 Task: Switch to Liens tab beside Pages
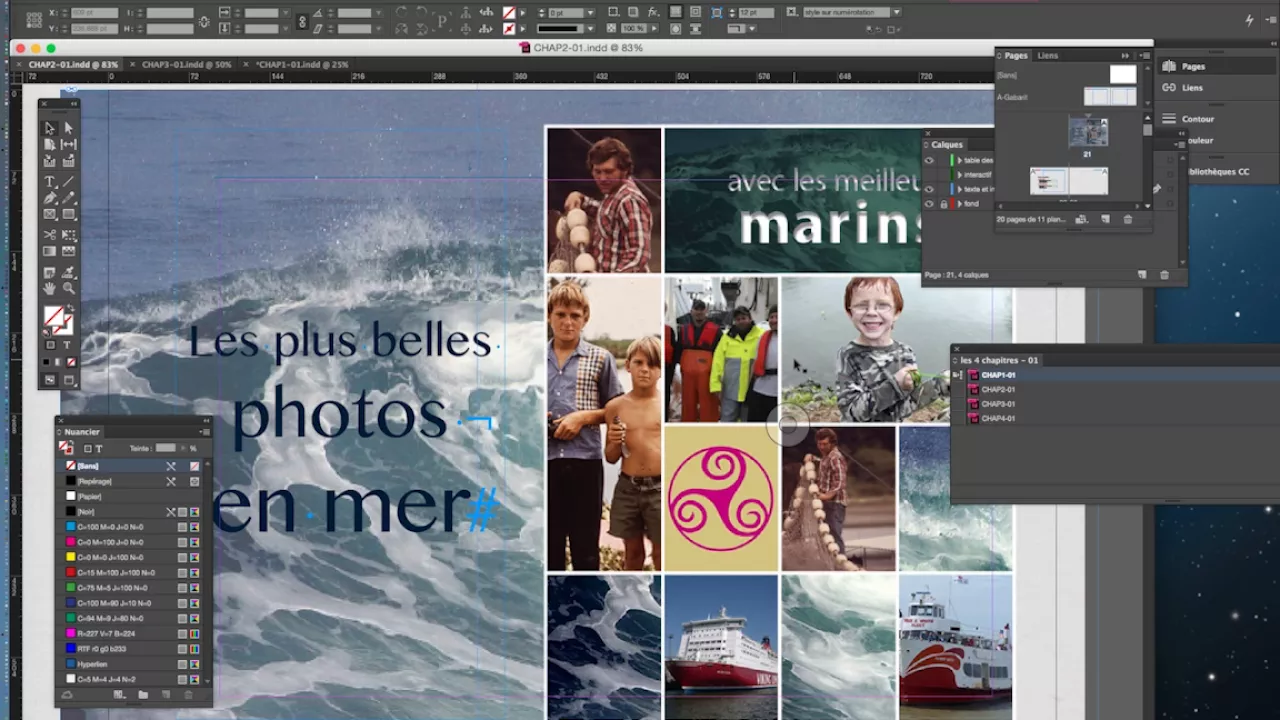coord(1047,56)
